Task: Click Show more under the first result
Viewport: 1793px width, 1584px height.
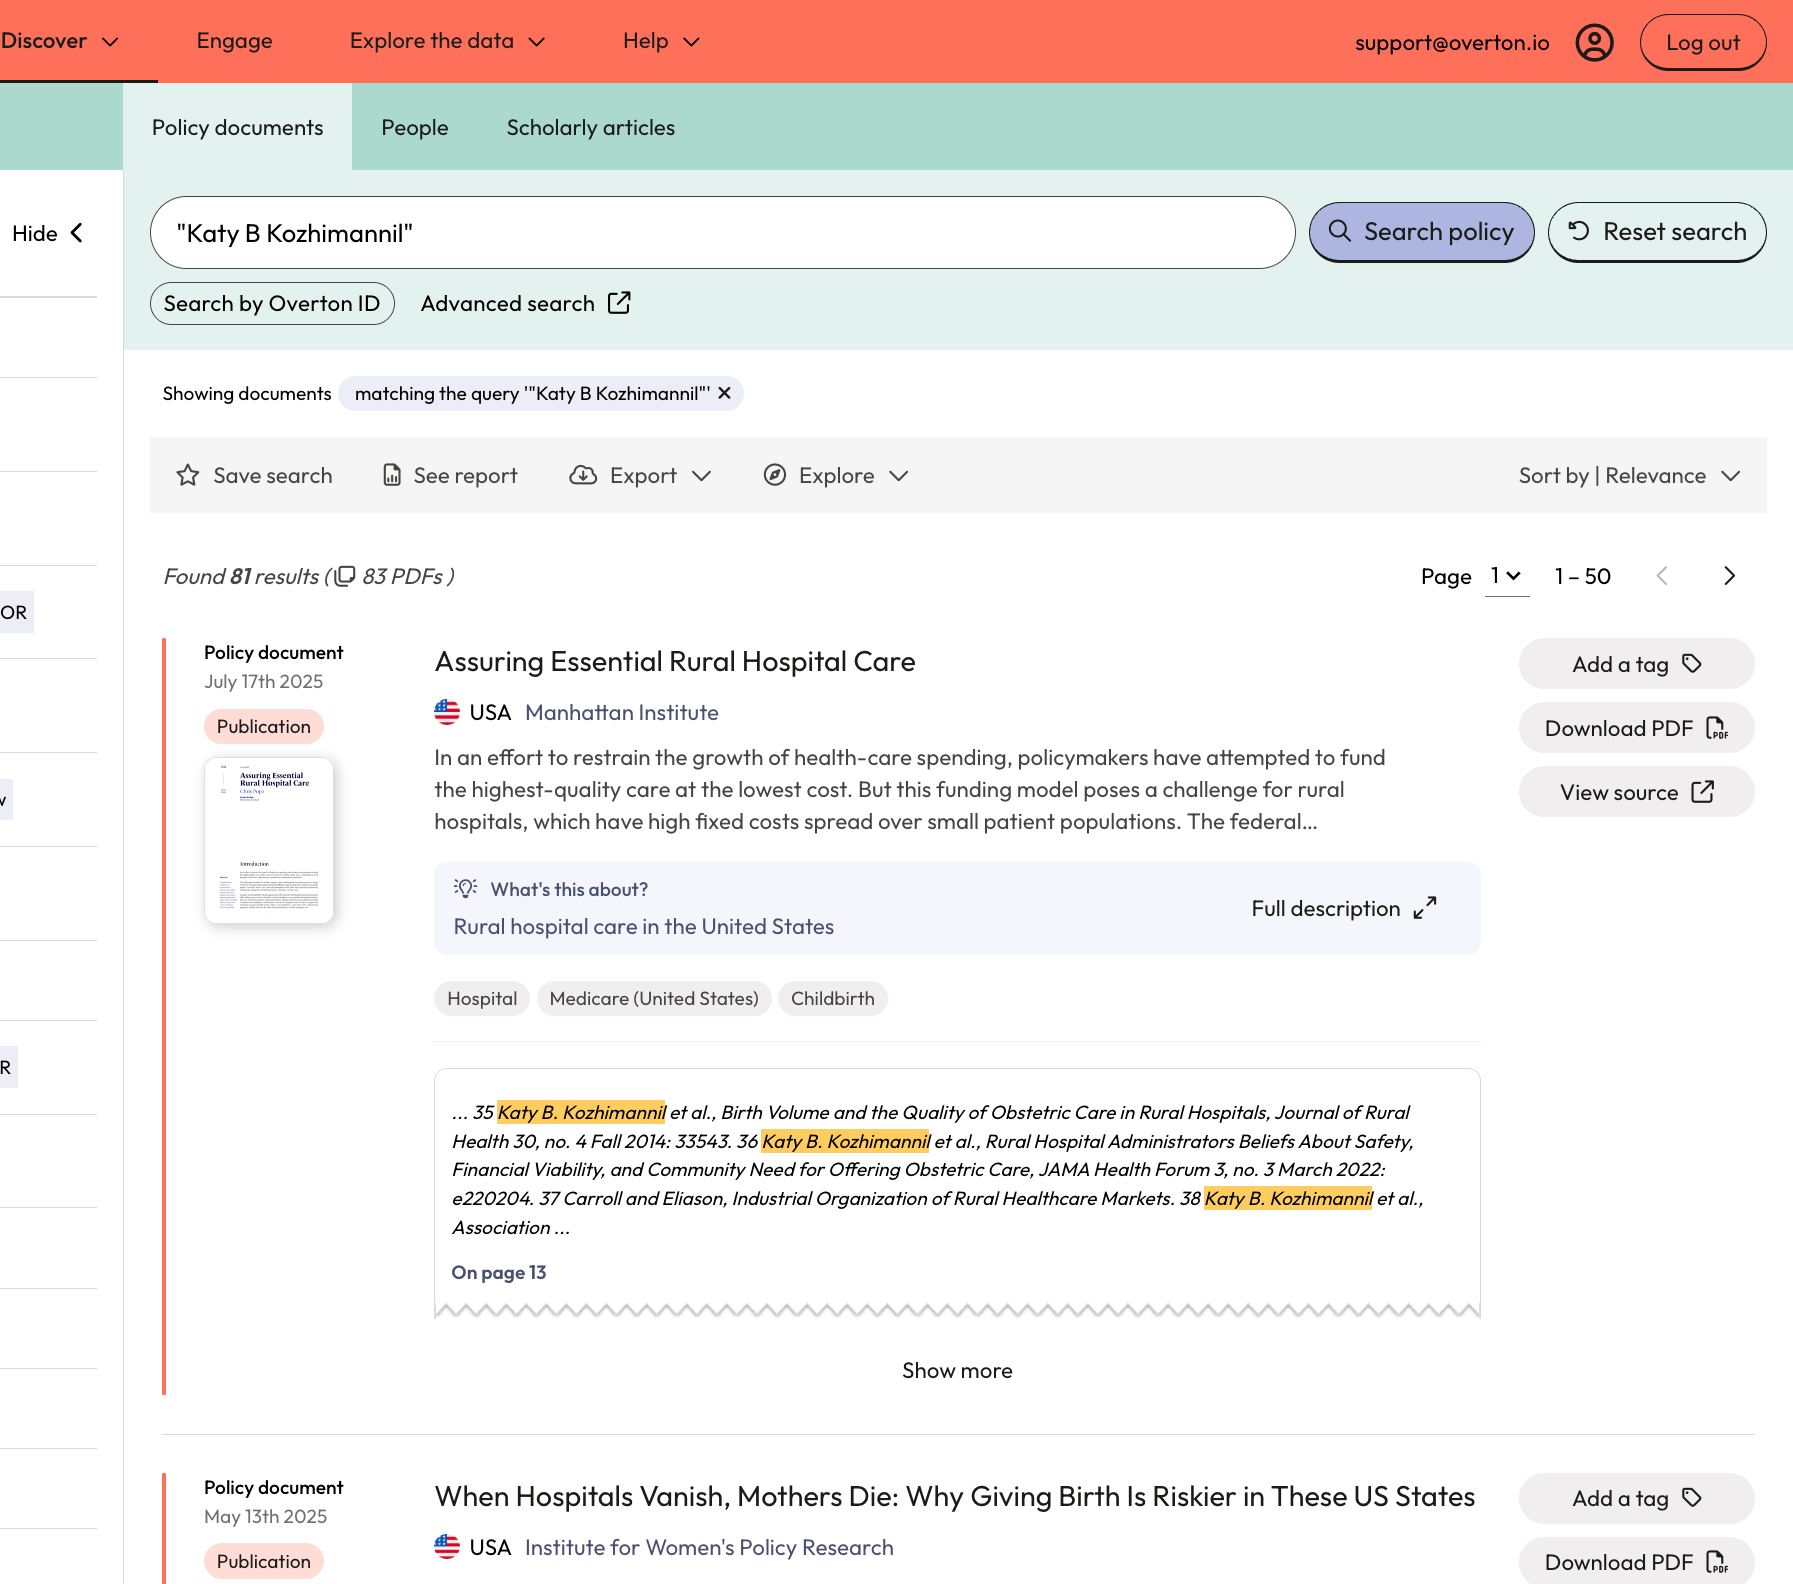Action: (x=957, y=1370)
